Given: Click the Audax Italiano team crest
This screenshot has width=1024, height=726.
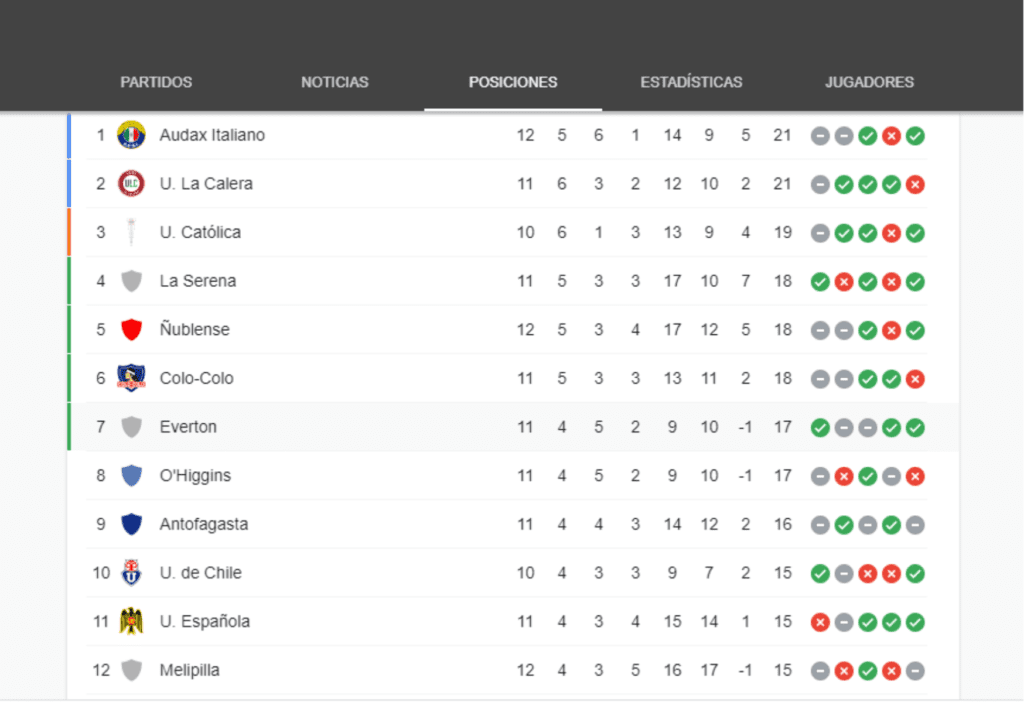Looking at the screenshot, I should click(x=131, y=135).
